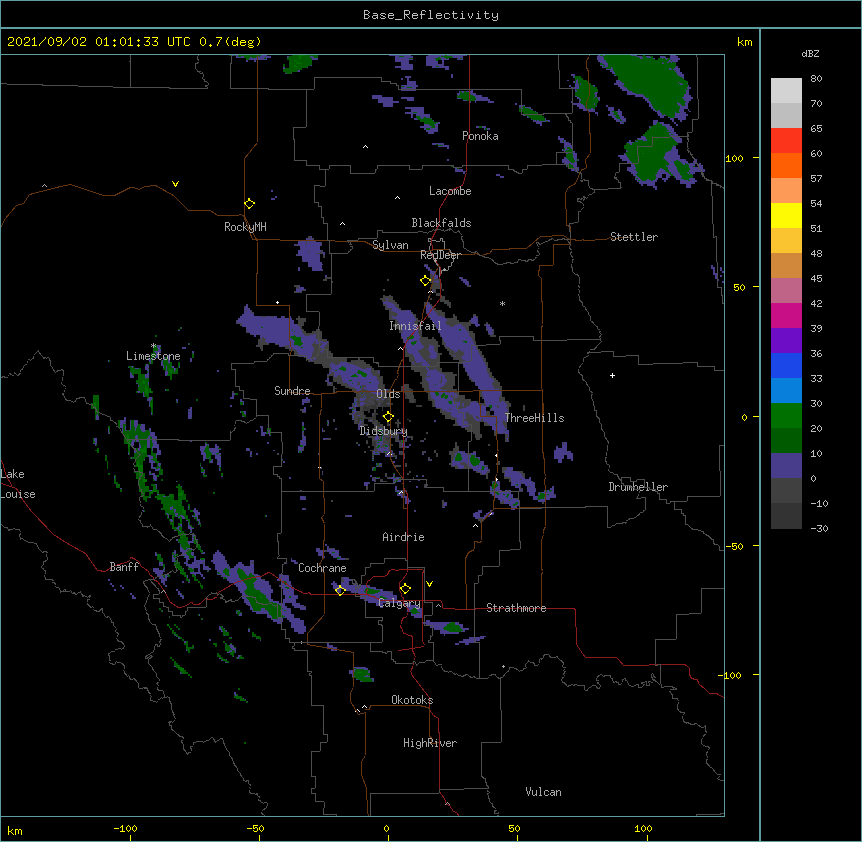Pick the yellow diamond marker right of the Cochrane label
The image size is (862, 842).
[340, 590]
